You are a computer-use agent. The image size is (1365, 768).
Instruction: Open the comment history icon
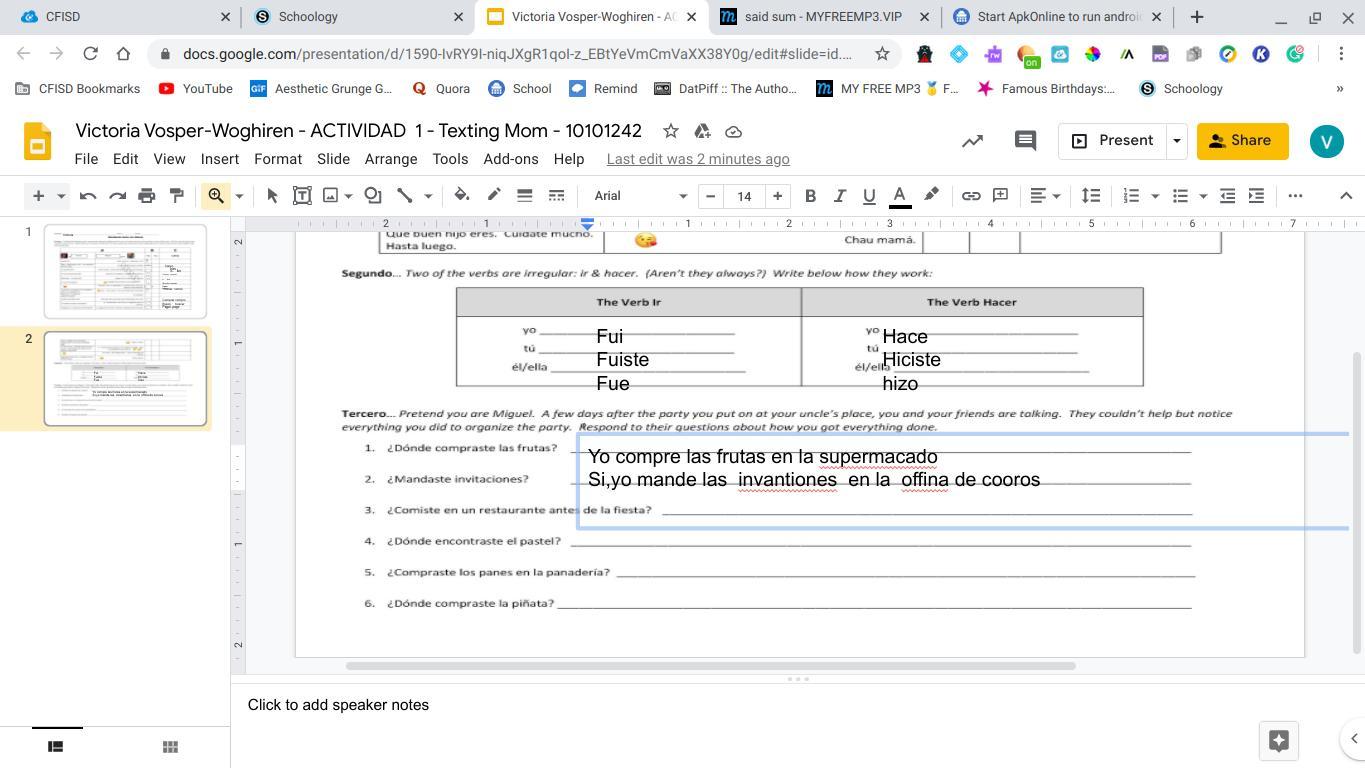tap(1025, 141)
